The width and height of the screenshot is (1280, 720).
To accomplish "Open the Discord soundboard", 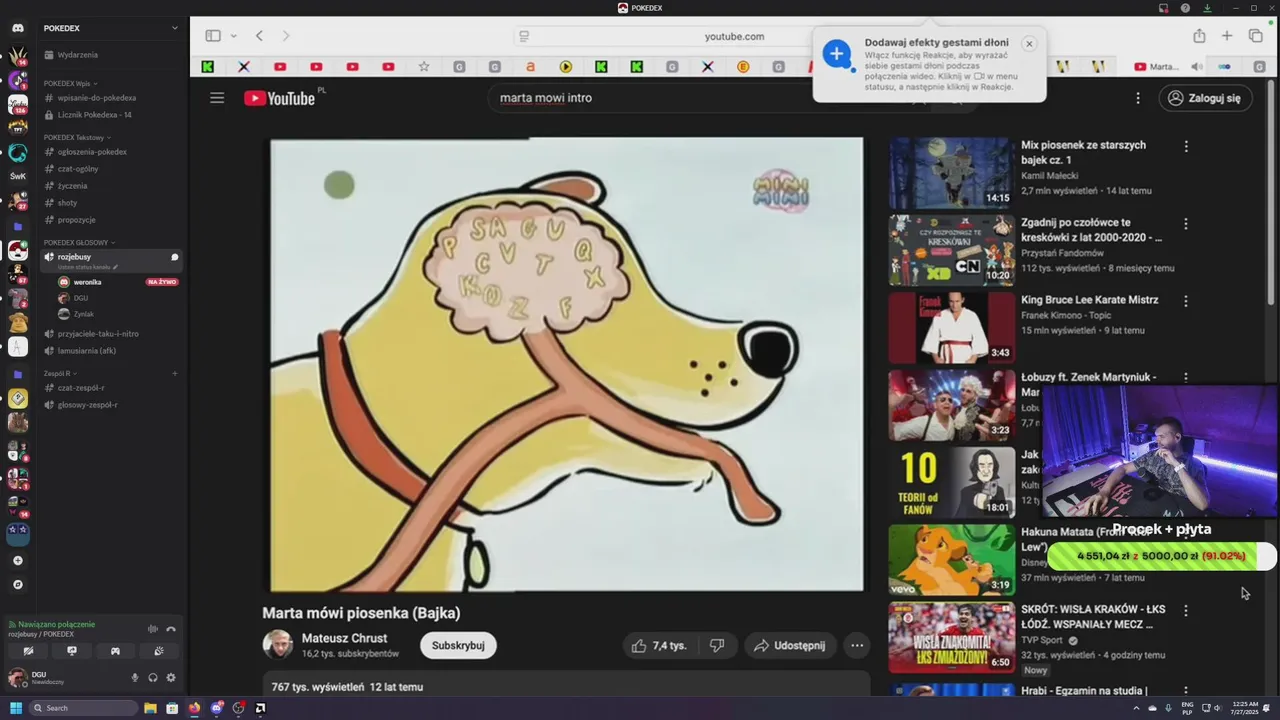I will point(159,651).
